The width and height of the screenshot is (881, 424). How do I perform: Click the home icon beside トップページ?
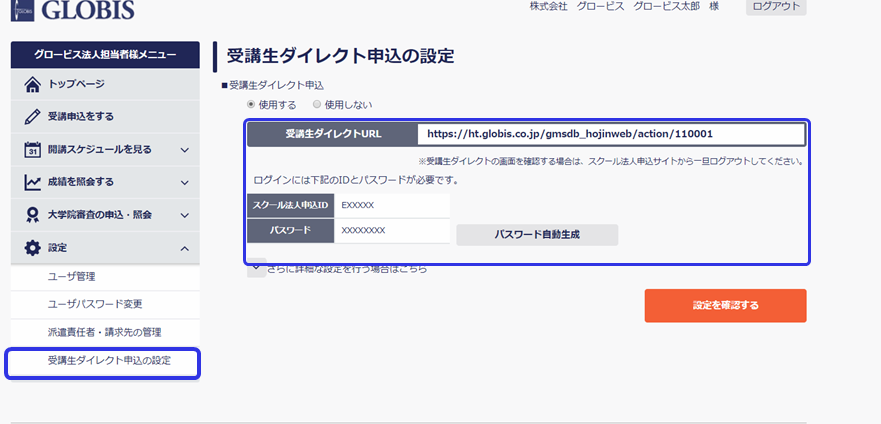[x=33, y=85]
